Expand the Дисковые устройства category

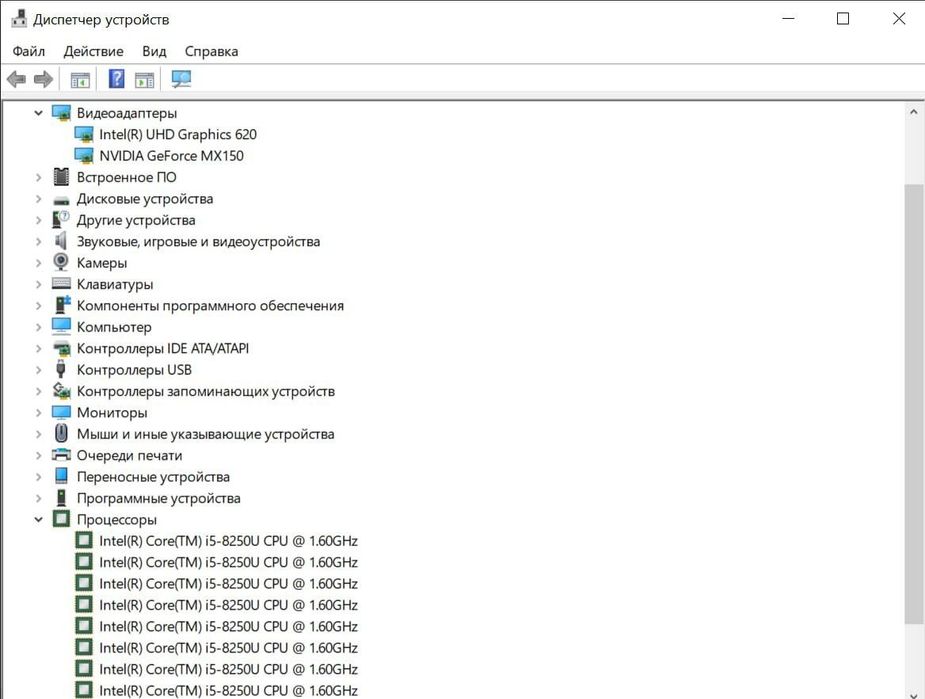38,199
